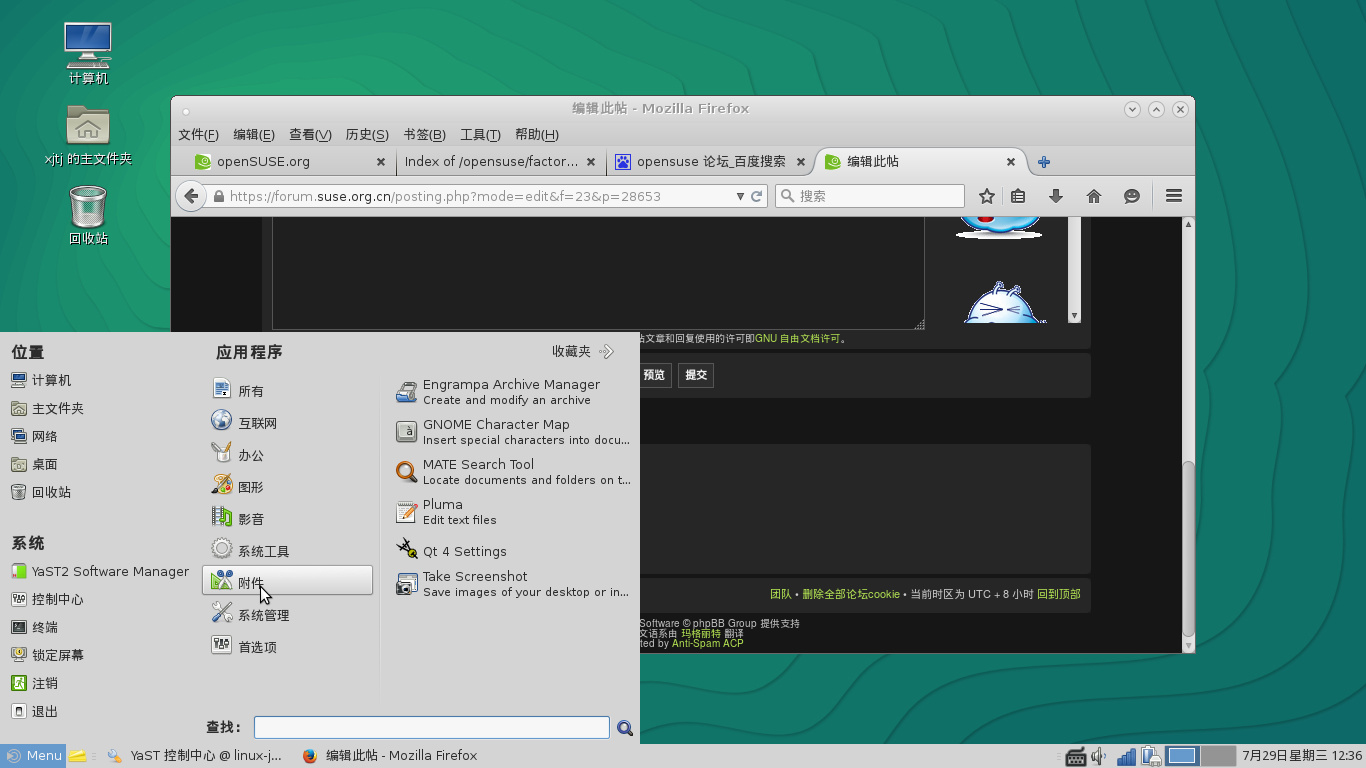Click the 提交 submit button
The width and height of the screenshot is (1366, 768).
[696, 375]
